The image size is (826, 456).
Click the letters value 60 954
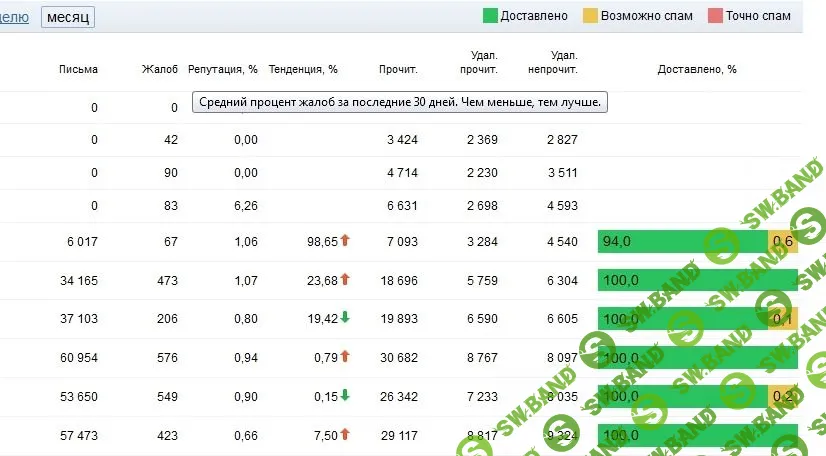79,358
